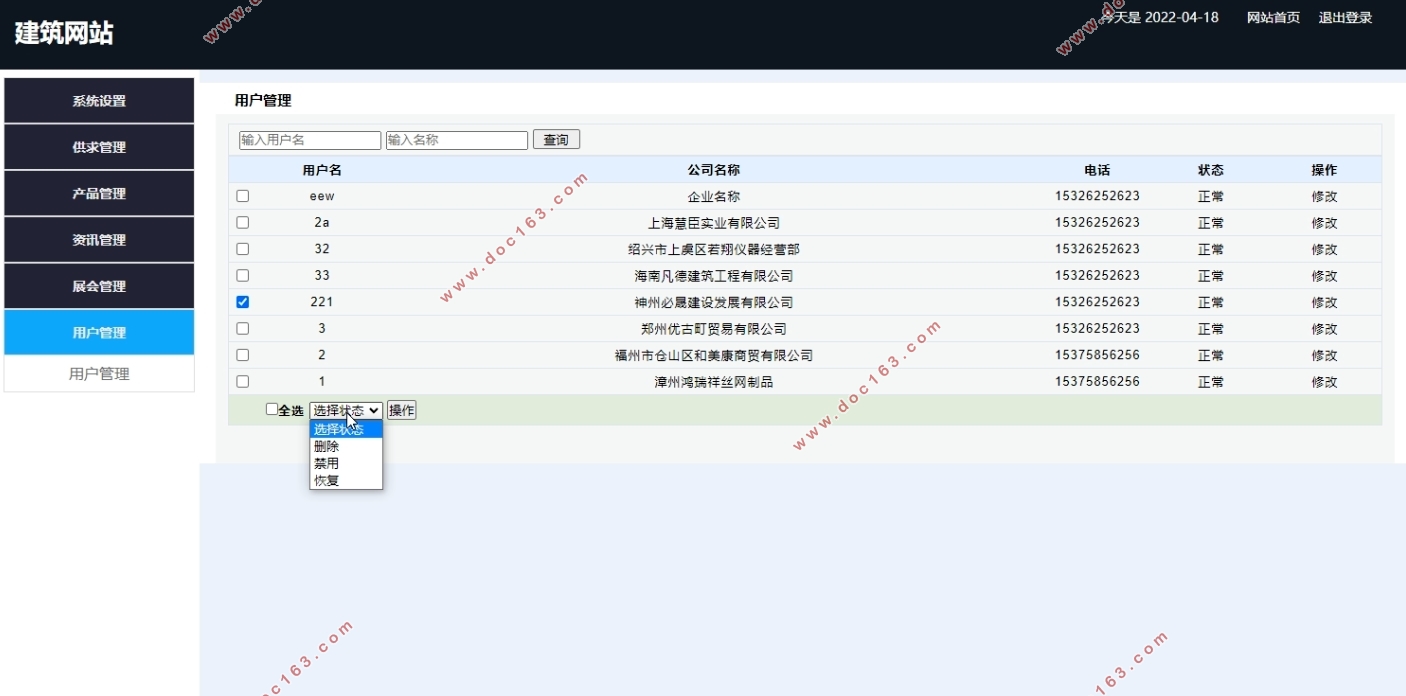
Task: Click the username cell eew
Action: point(322,196)
